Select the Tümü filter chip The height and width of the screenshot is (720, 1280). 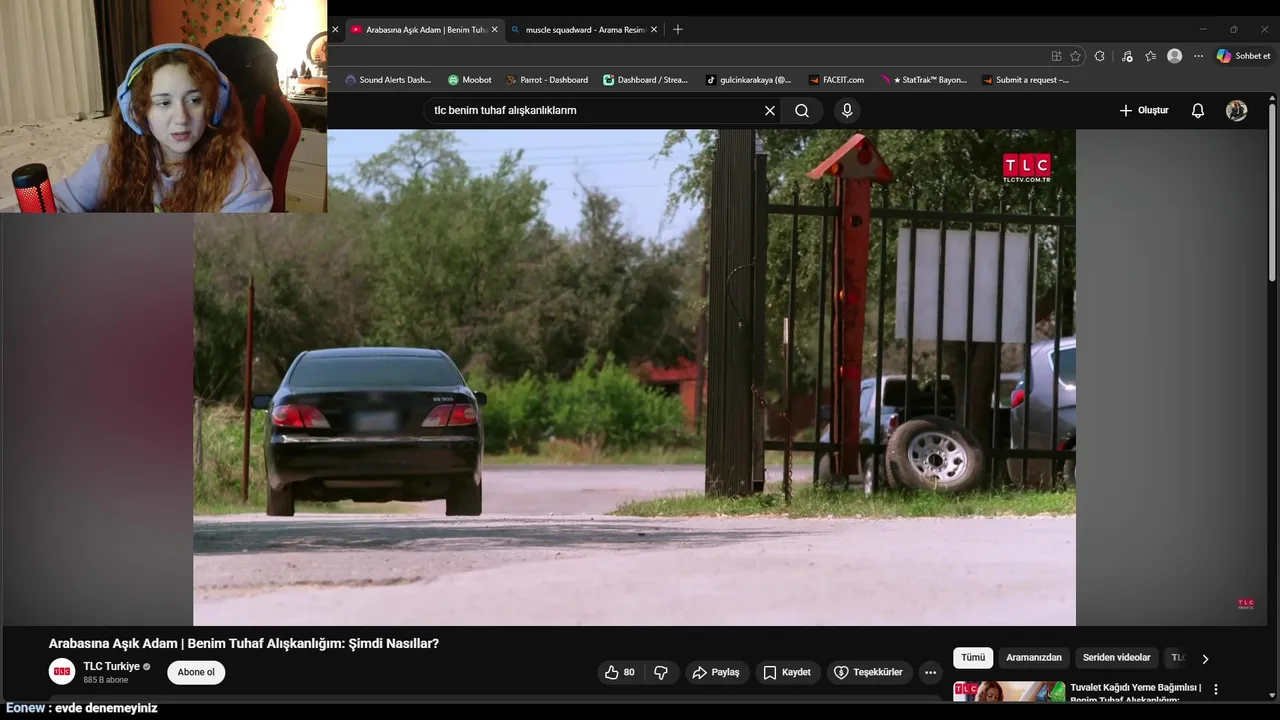[973, 657]
